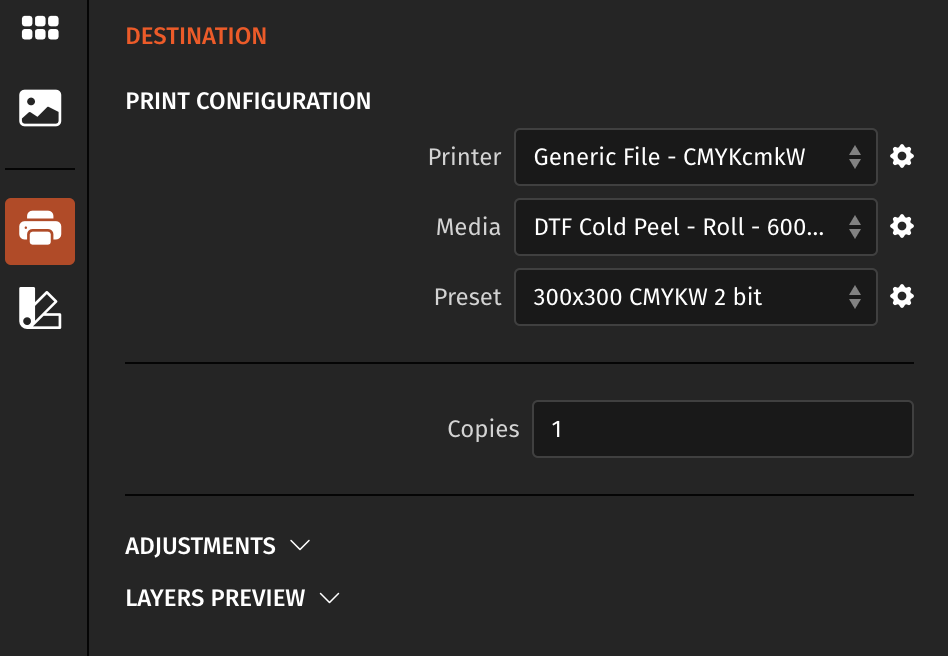This screenshot has width=948, height=656.
Task: Click the stepper arrows on the Printer selector
Action: tap(855, 157)
